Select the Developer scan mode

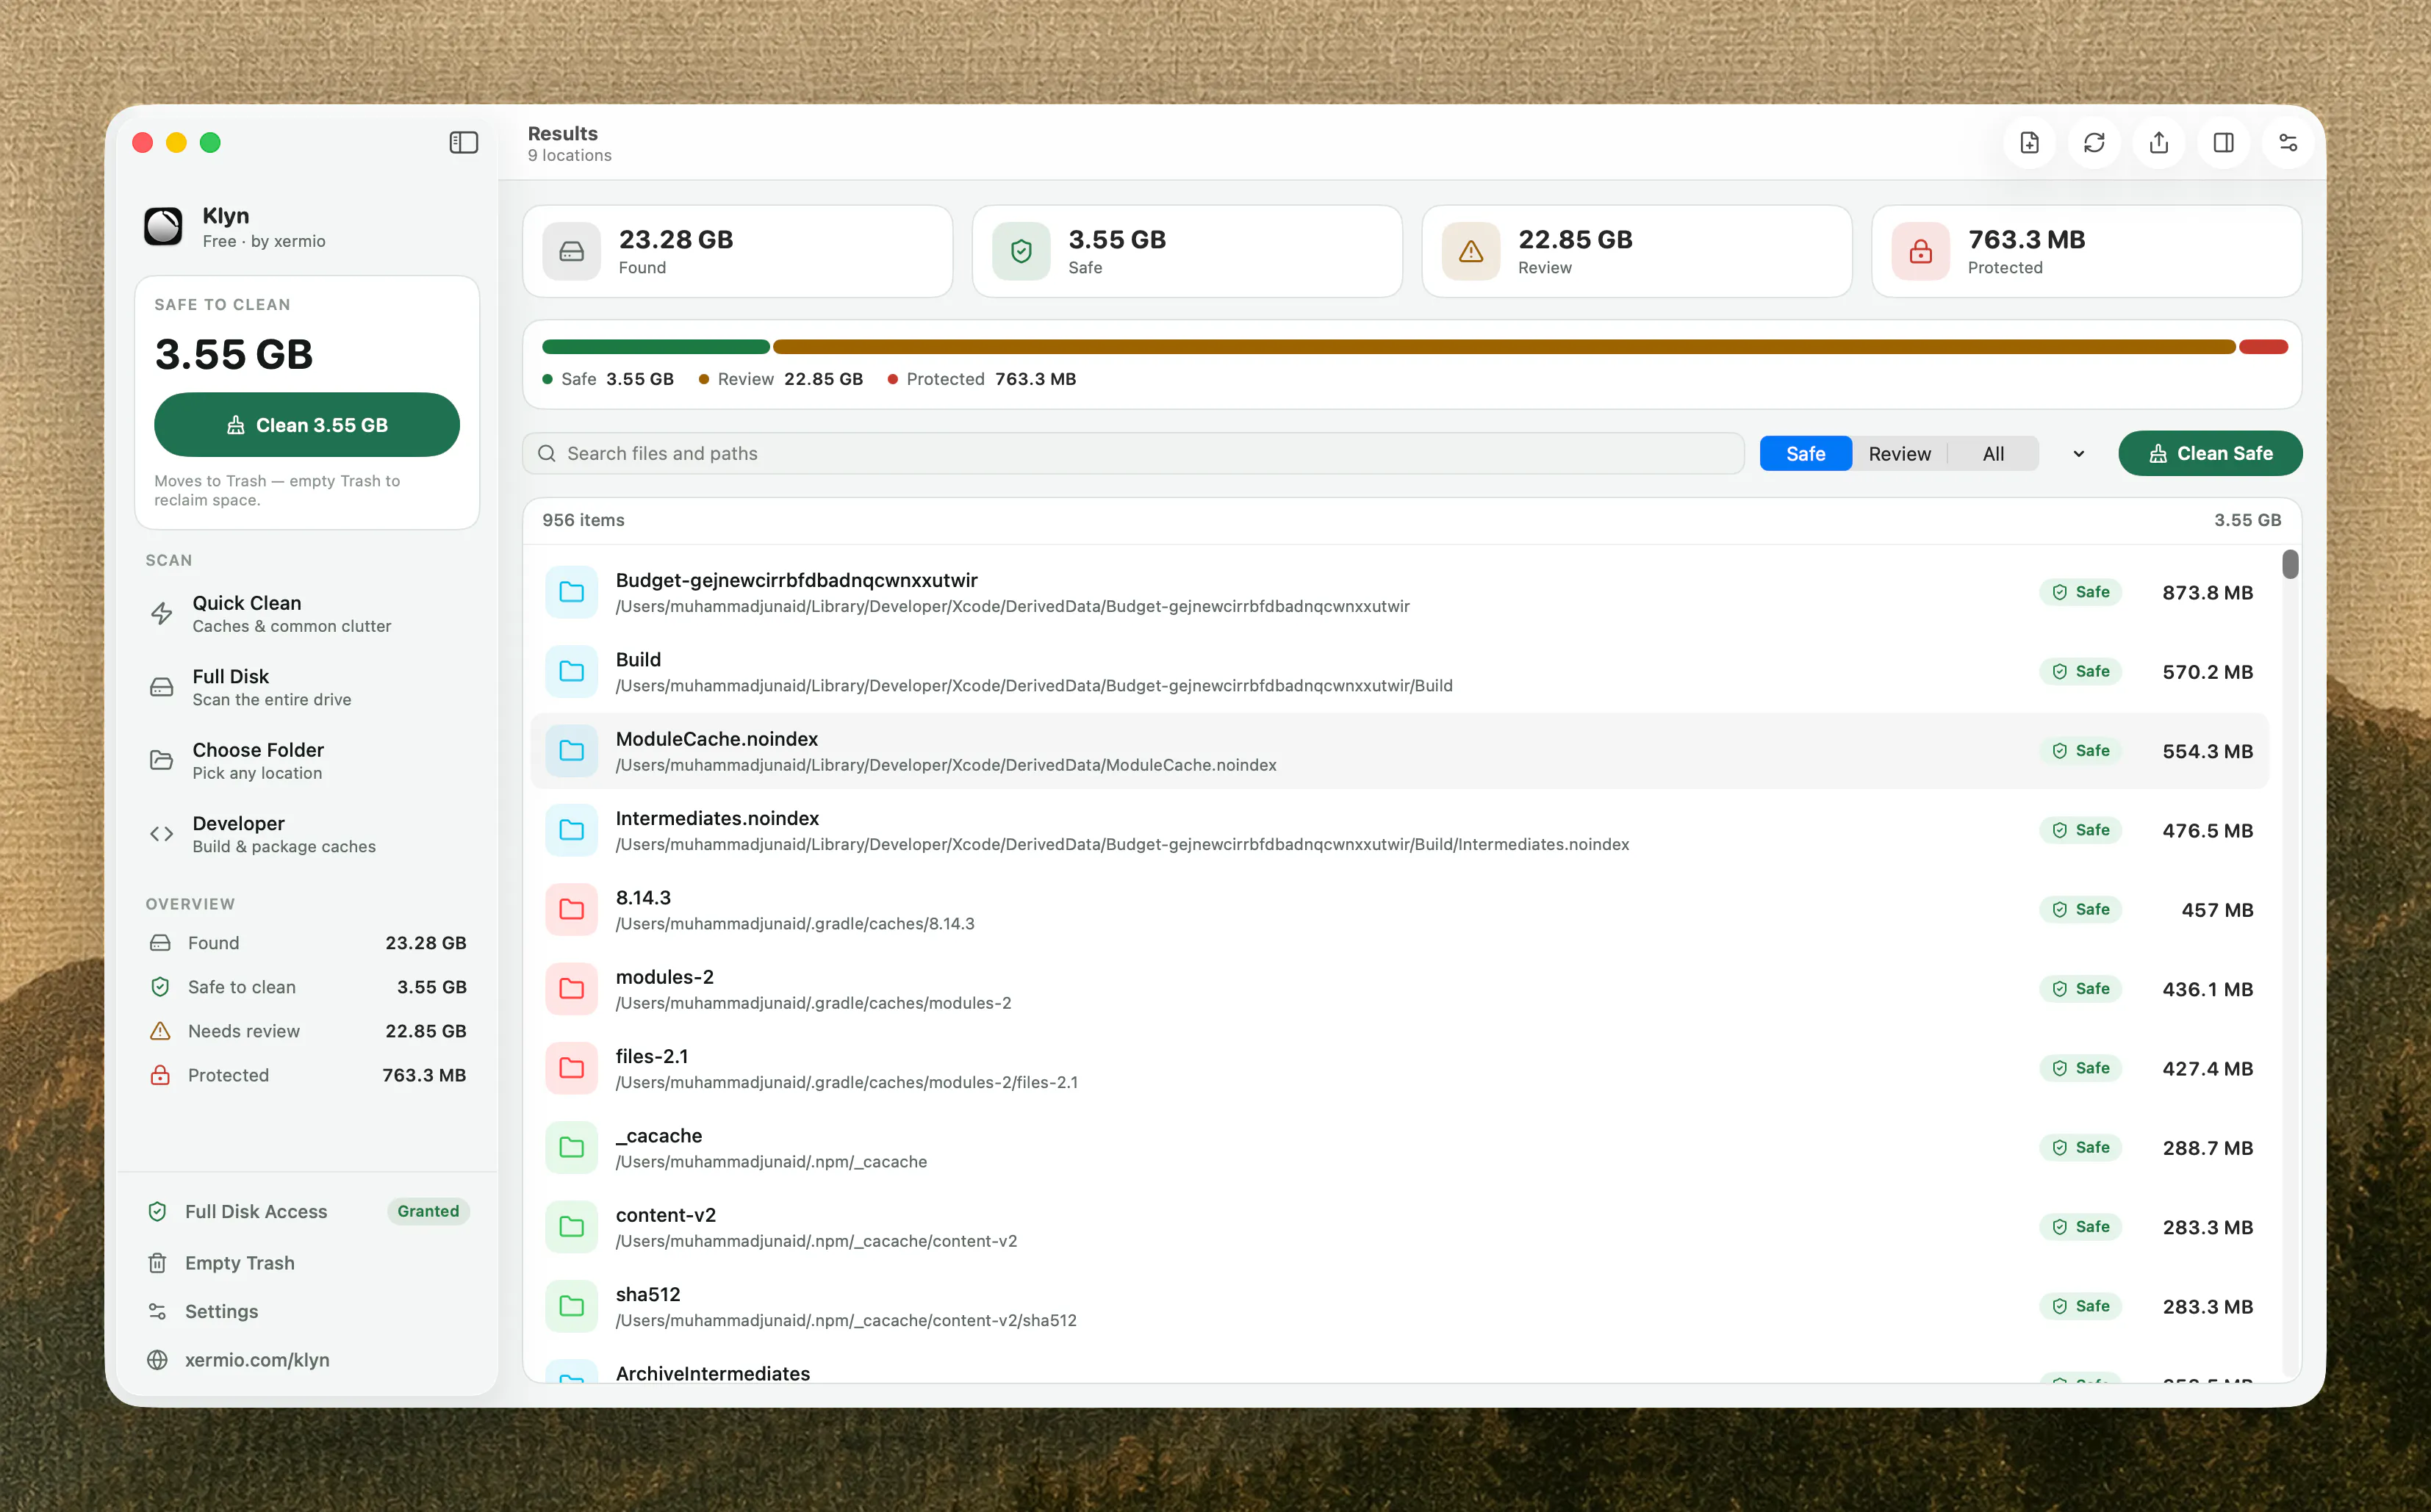(x=306, y=834)
